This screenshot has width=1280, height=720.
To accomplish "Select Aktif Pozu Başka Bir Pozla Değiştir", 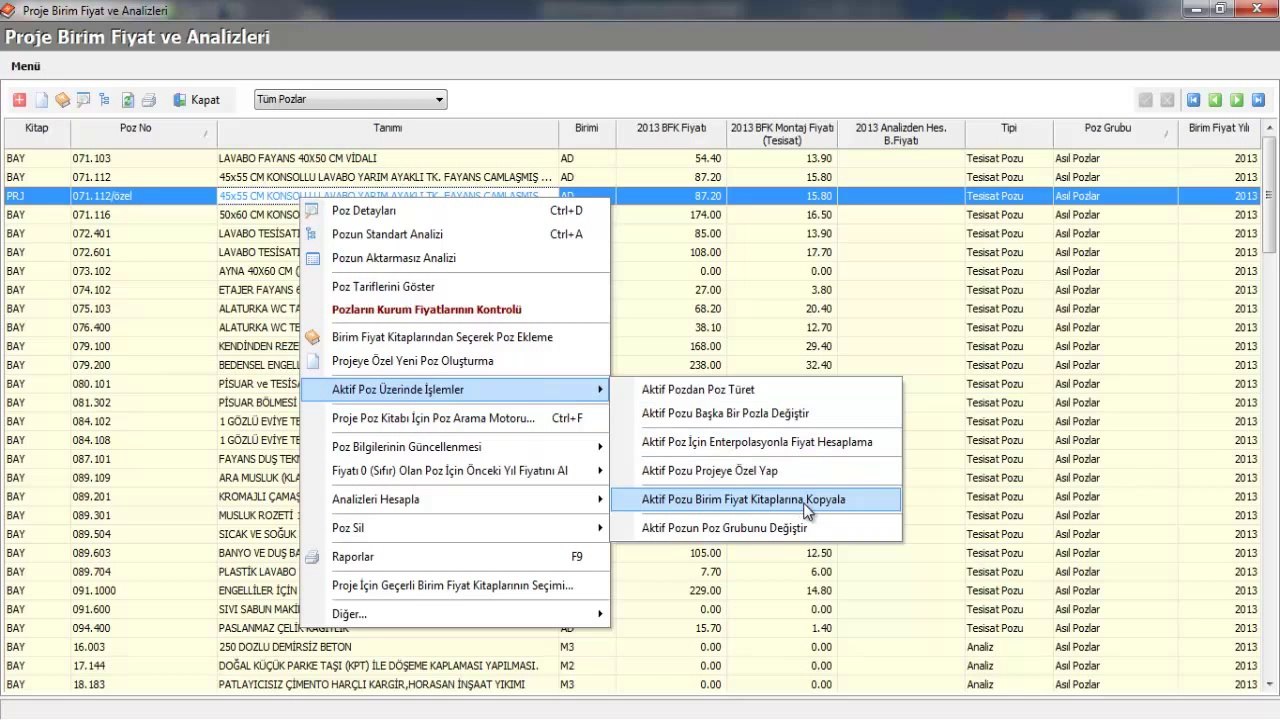I will (756, 413).
